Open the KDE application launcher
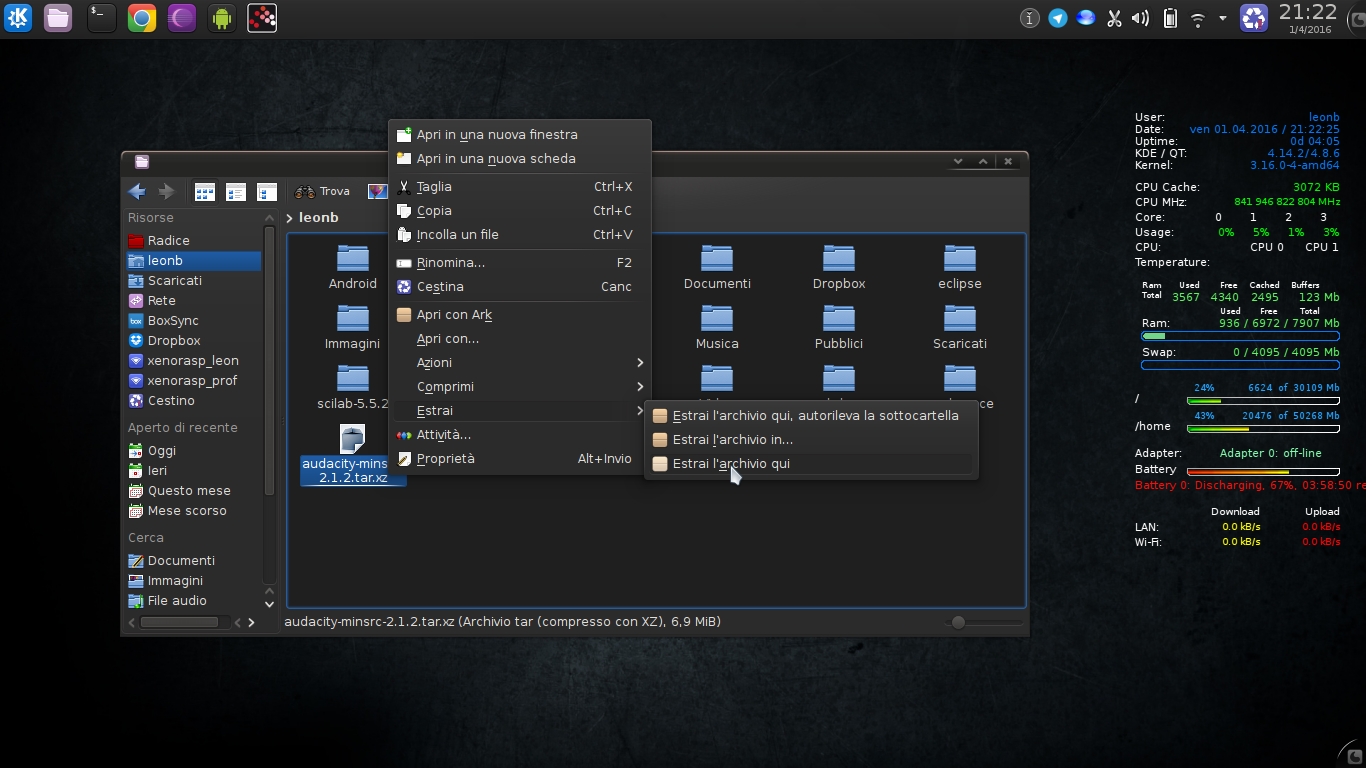 (x=17, y=17)
